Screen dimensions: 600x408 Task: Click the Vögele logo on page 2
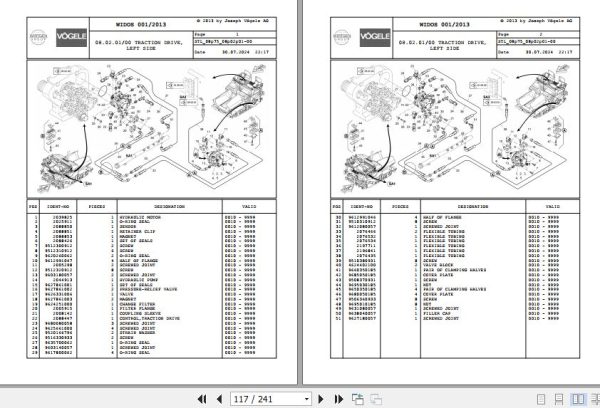pos(375,38)
